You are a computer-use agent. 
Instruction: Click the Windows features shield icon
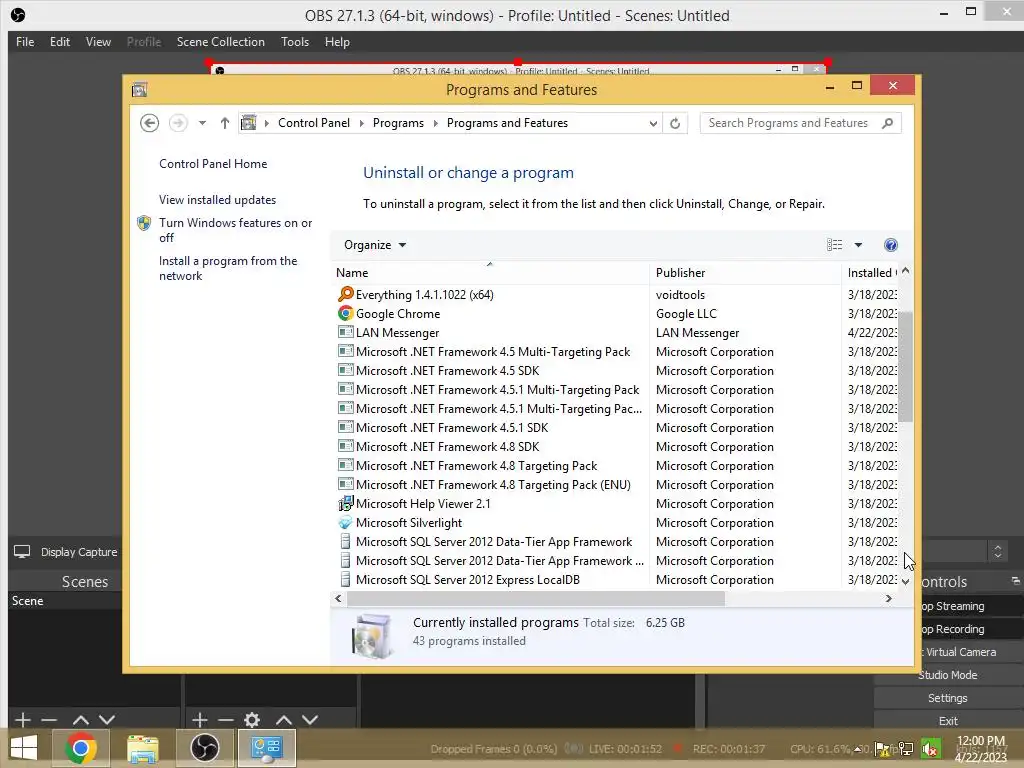[x=144, y=223]
